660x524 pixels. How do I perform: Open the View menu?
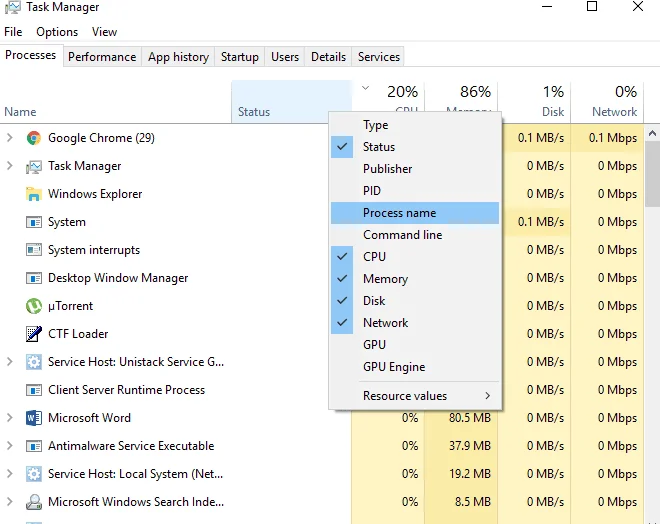point(104,32)
